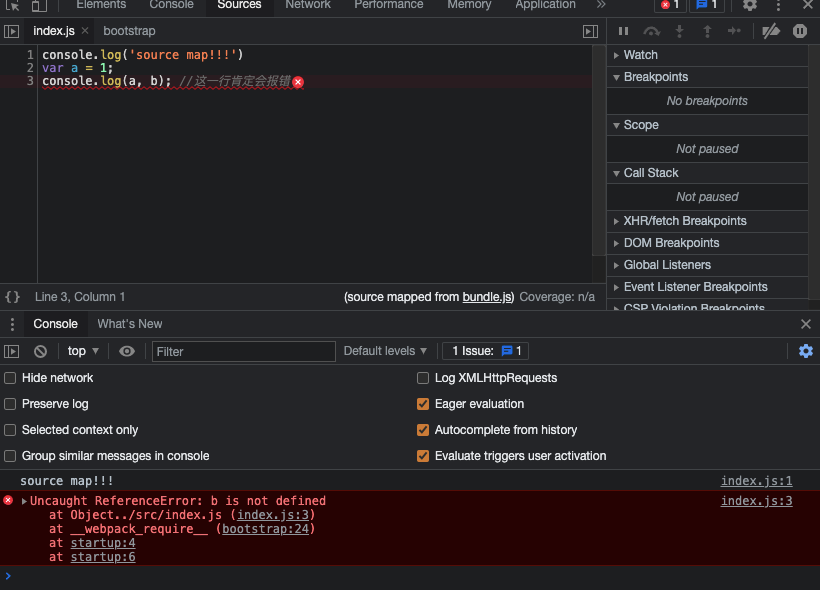Open the DevTools three-dot menu
Screen dimensions: 820x590
[778, 5]
